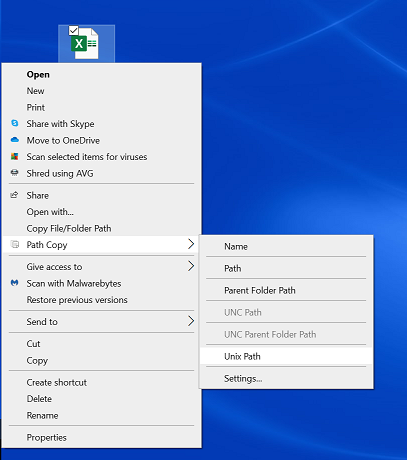Select New in the context menu

coord(101,91)
